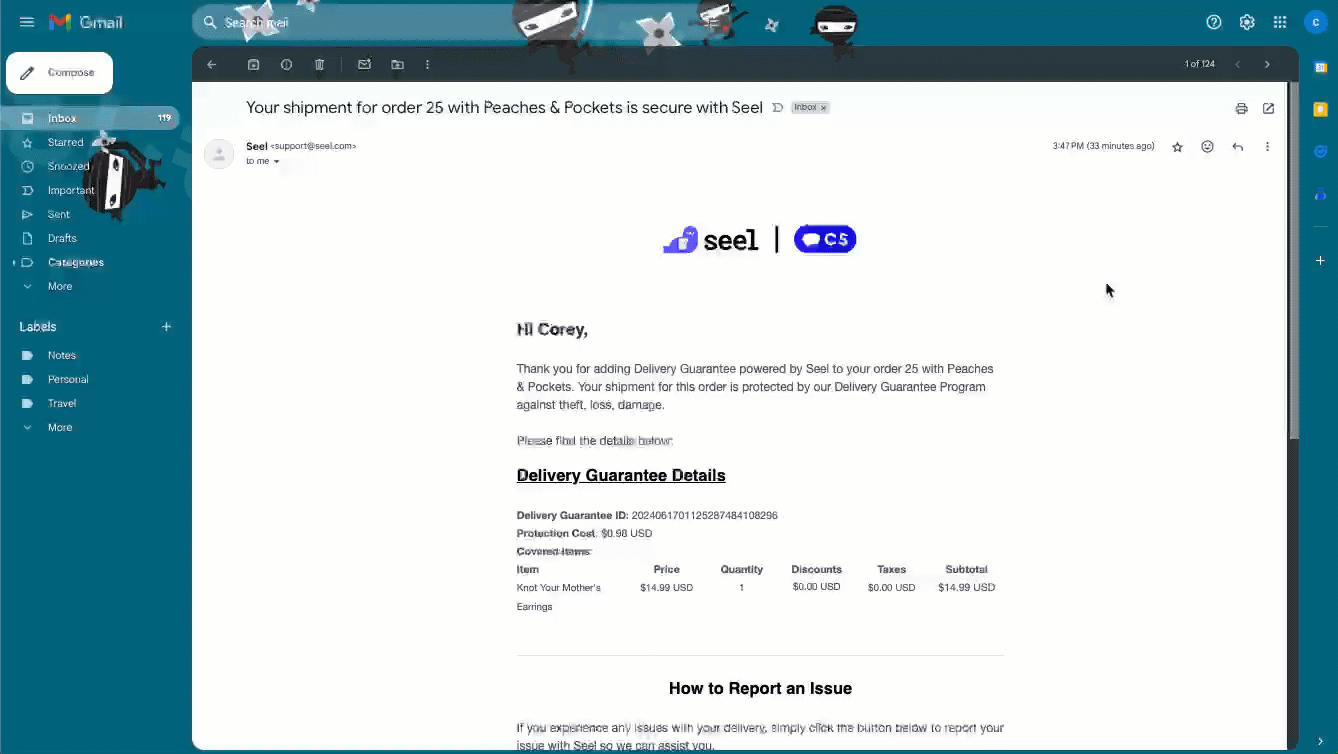Go to the newer email arrow
Viewport: 1338px width, 754px height.
click(1238, 64)
